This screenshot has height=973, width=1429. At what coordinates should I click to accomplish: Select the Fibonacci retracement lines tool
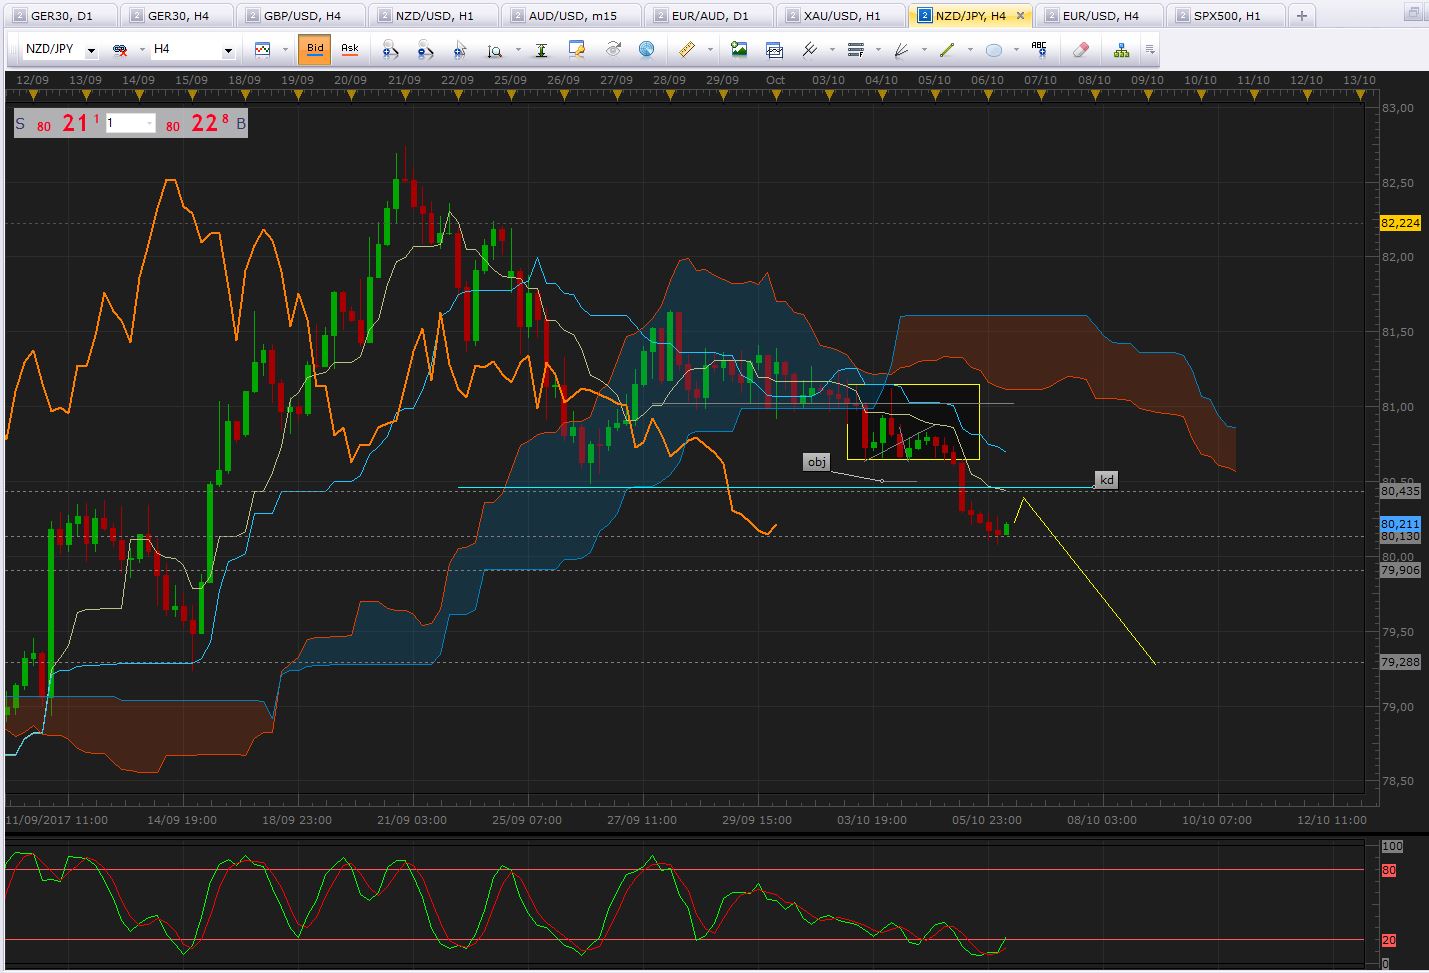[856, 50]
